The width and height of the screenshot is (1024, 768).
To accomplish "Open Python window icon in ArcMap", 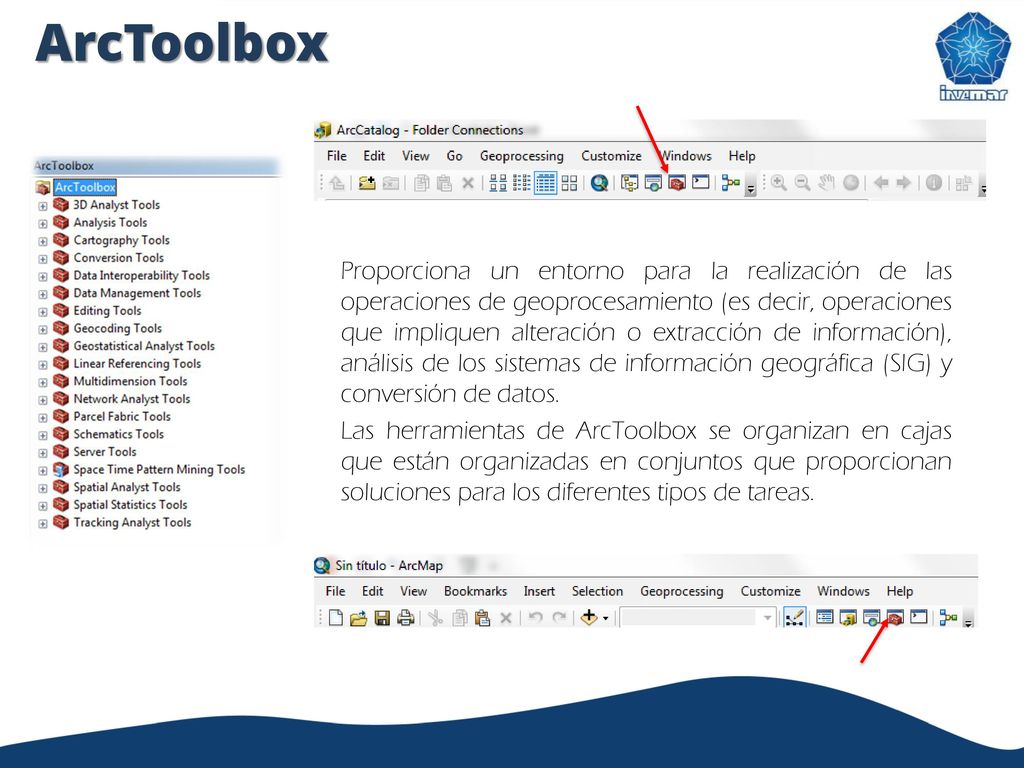I will click(918, 616).
